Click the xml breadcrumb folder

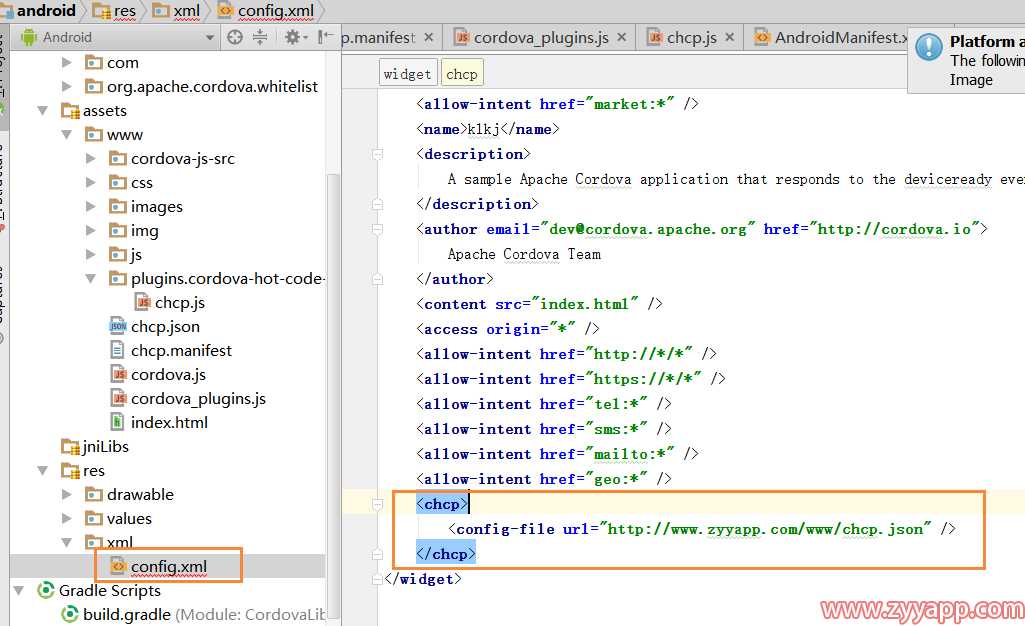[176, 10]
